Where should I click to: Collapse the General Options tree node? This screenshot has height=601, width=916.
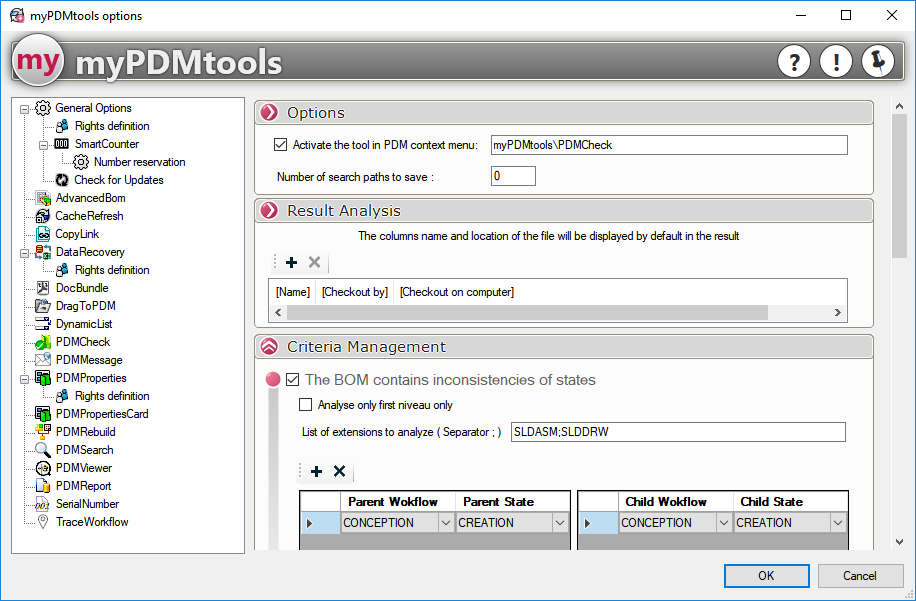(x=25, y=108)
